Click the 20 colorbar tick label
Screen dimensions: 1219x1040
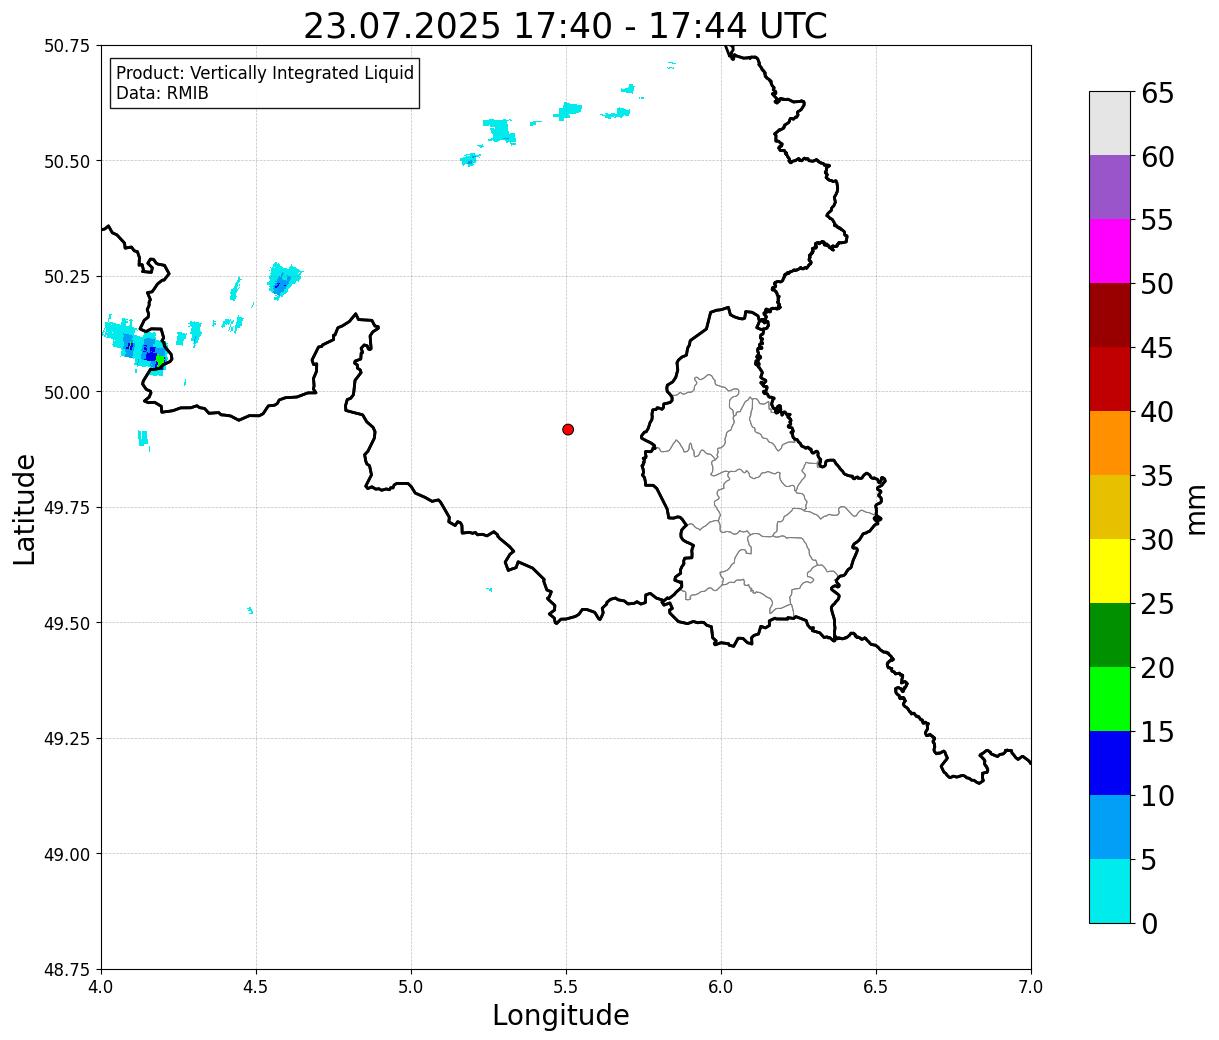(x=1157, y=668)
